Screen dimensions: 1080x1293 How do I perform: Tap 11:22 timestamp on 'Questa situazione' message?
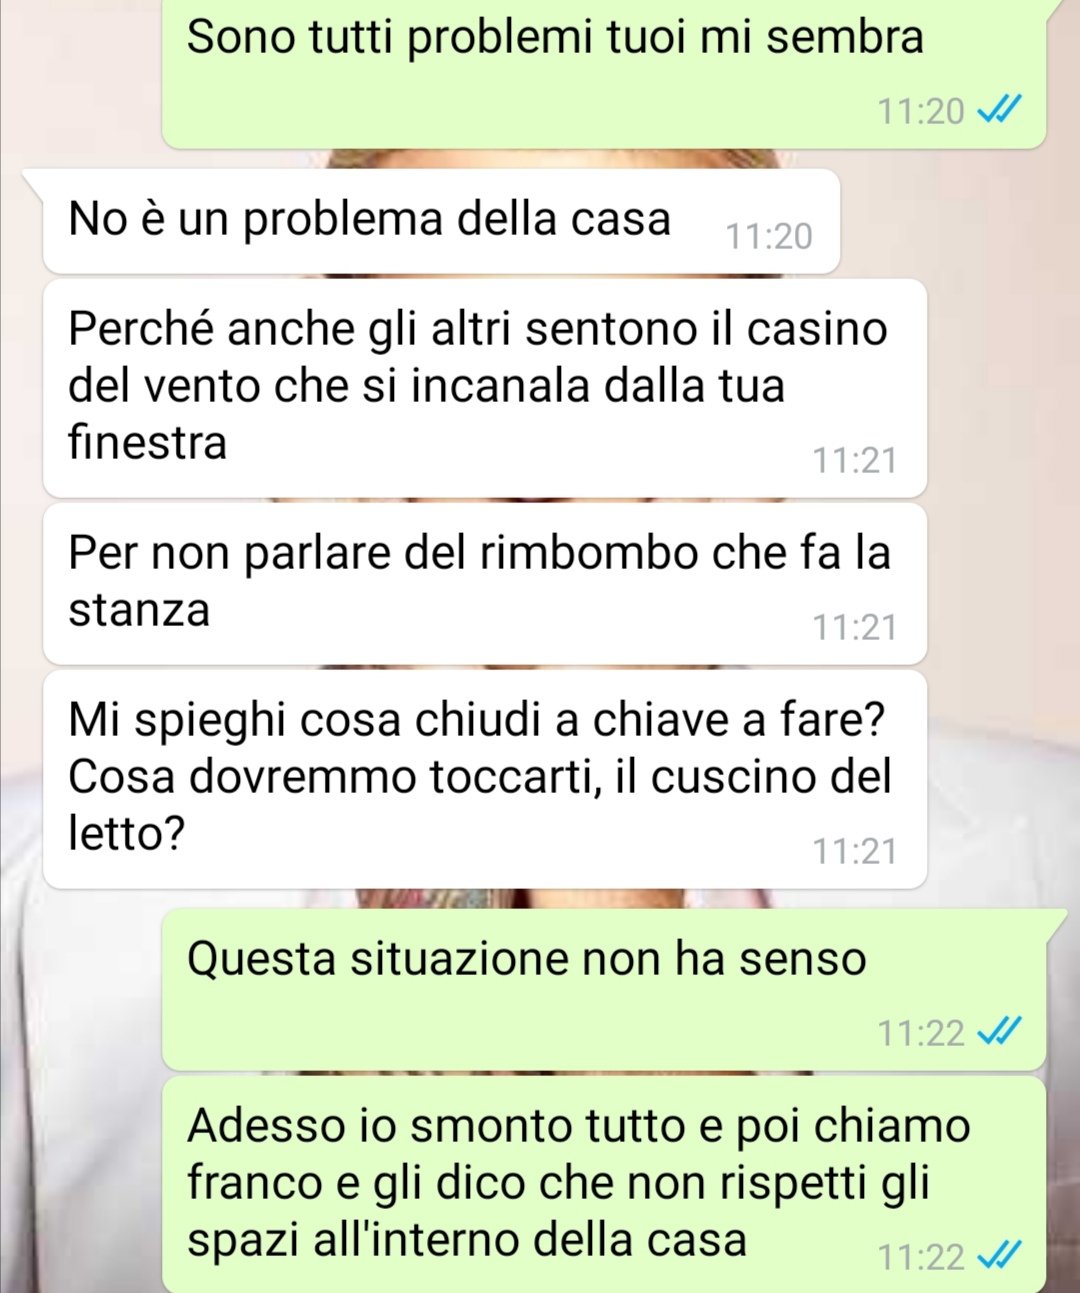921,1032
